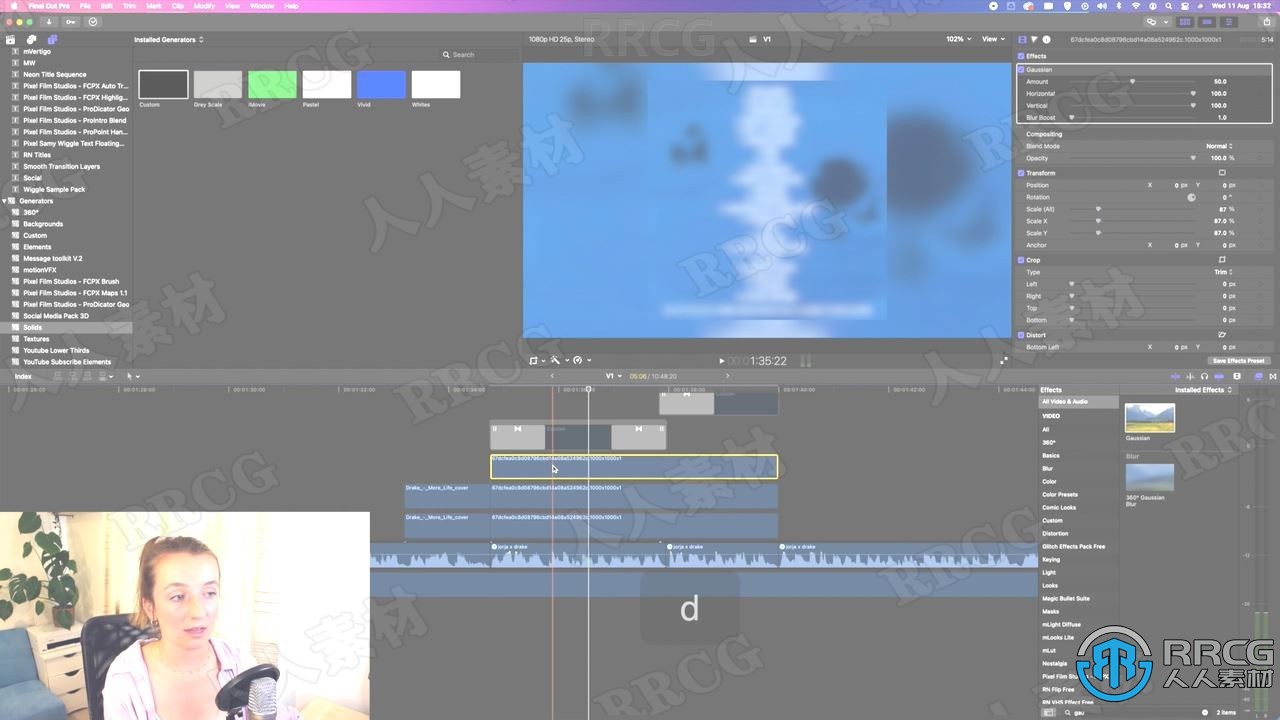Click the Save Effects Preset button
This screenshot has width=1280, height=720.
pos(1239,361)
